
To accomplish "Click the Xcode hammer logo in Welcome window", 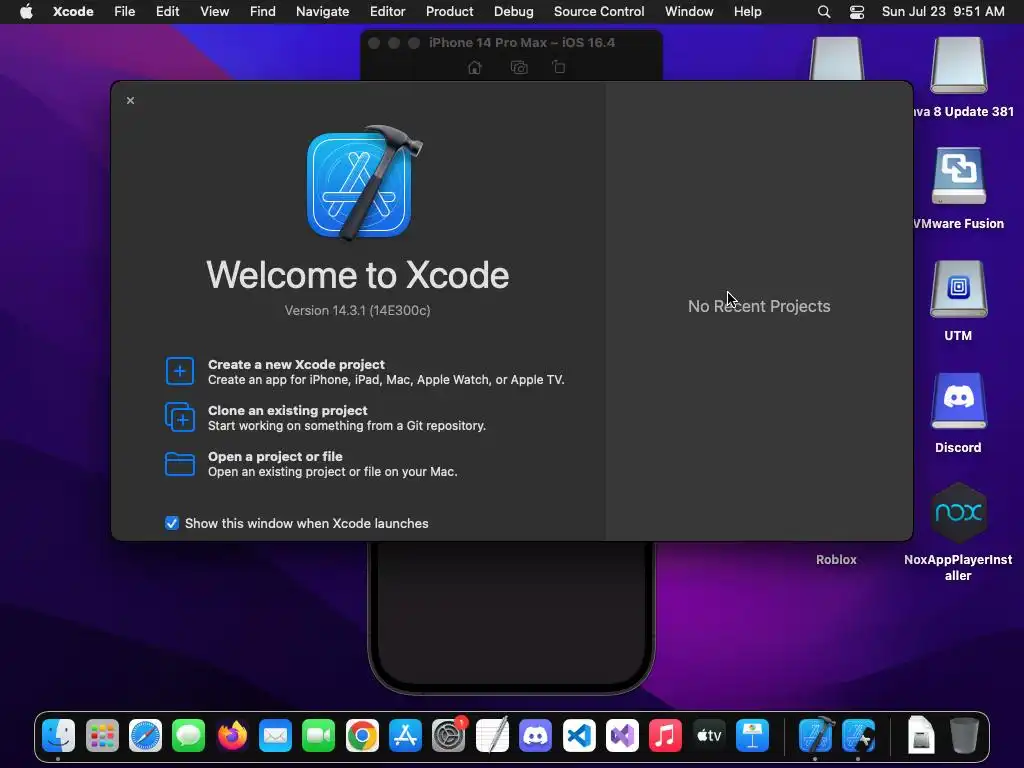I will 364,182.
